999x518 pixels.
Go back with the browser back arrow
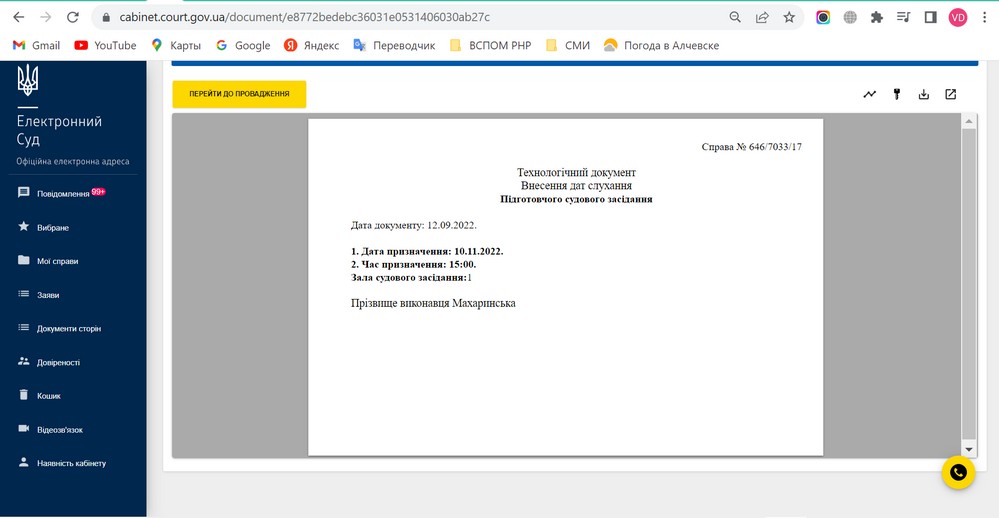pos(18,17)
